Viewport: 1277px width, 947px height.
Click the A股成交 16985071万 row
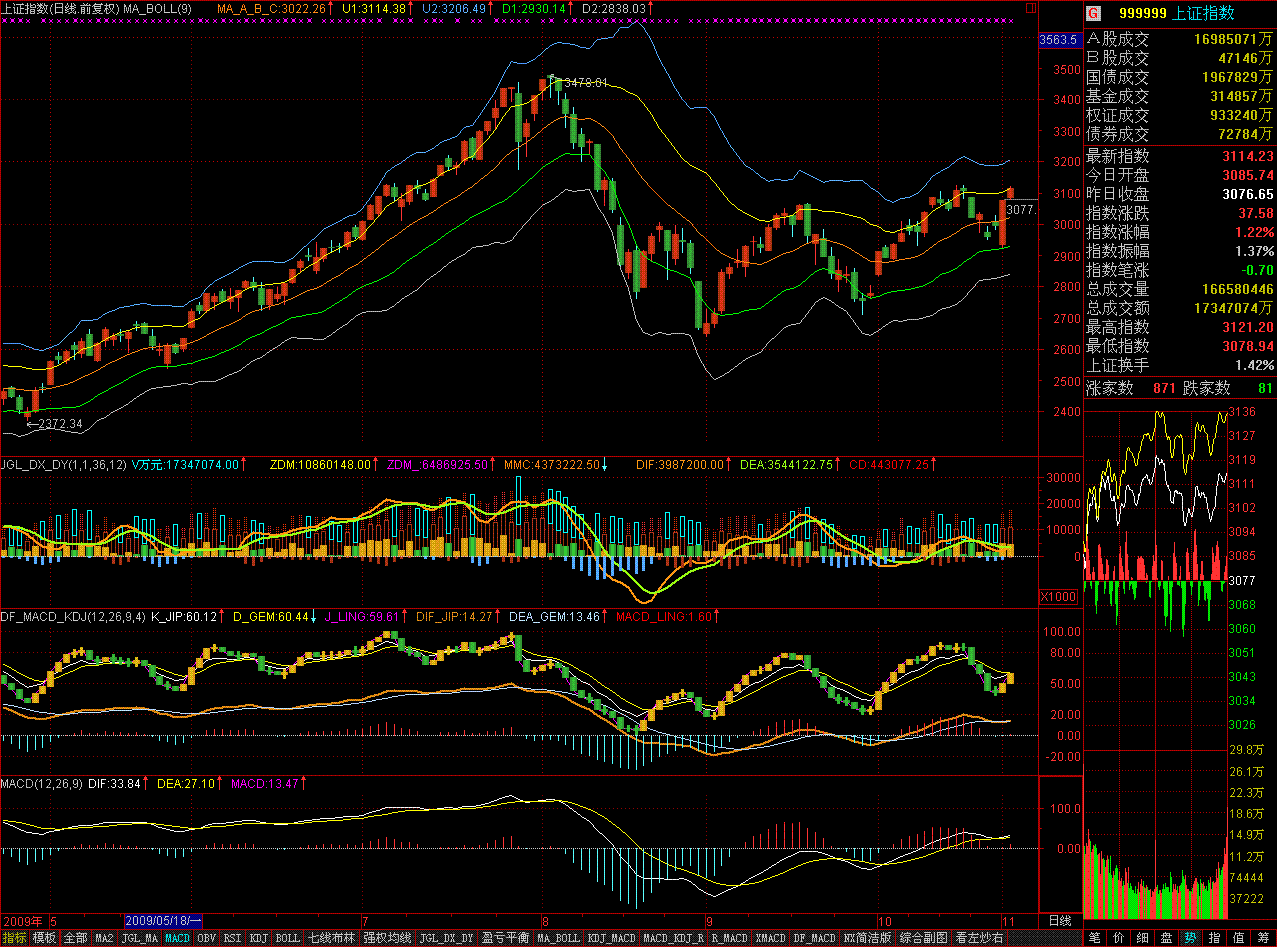1180,40
